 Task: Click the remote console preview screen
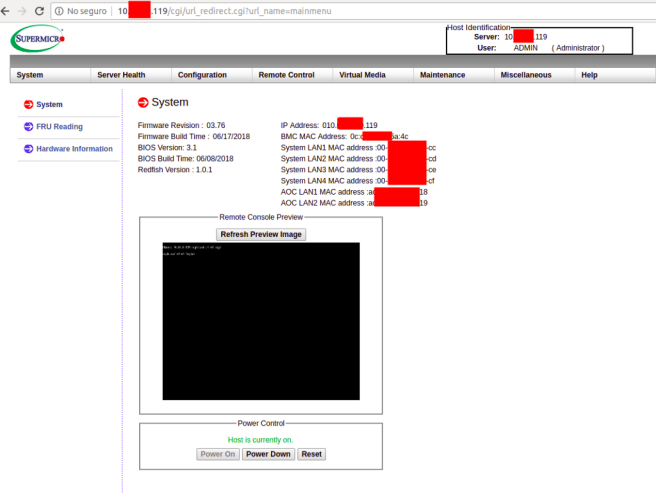tap(260, 321)
